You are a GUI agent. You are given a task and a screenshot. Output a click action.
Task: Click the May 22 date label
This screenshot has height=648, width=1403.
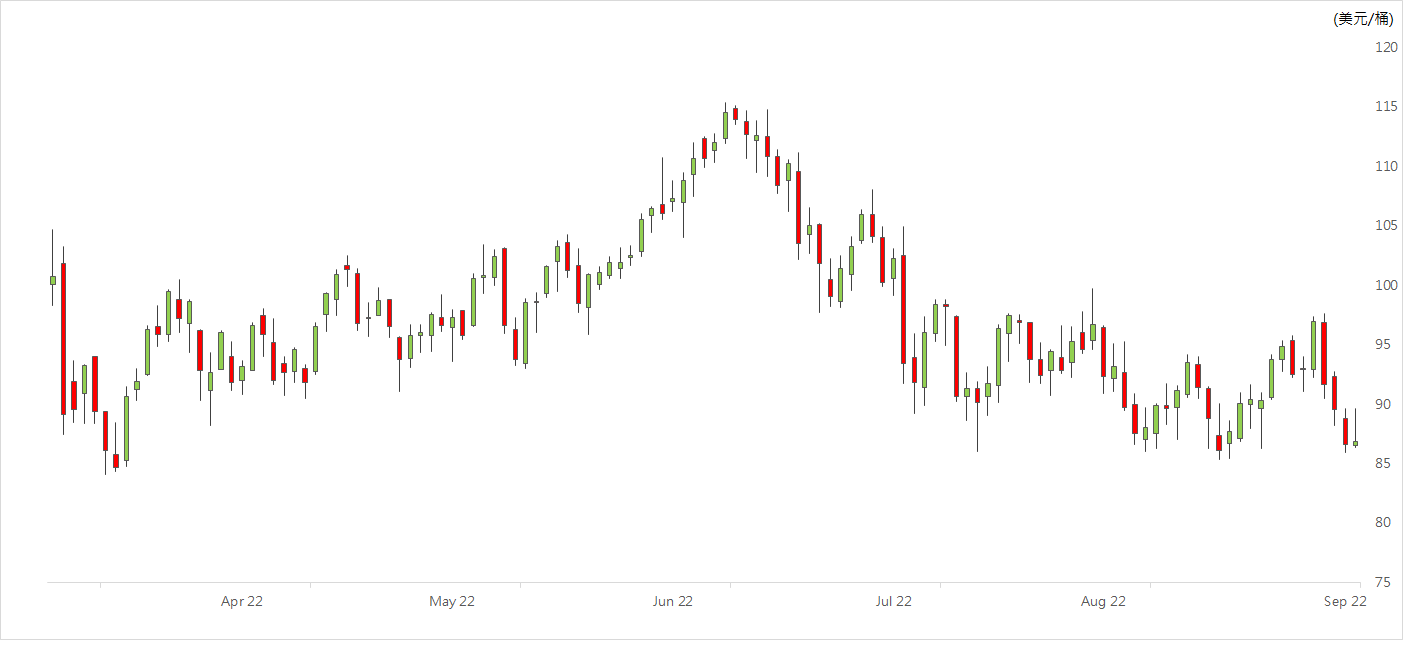click(x=452, y=601)
